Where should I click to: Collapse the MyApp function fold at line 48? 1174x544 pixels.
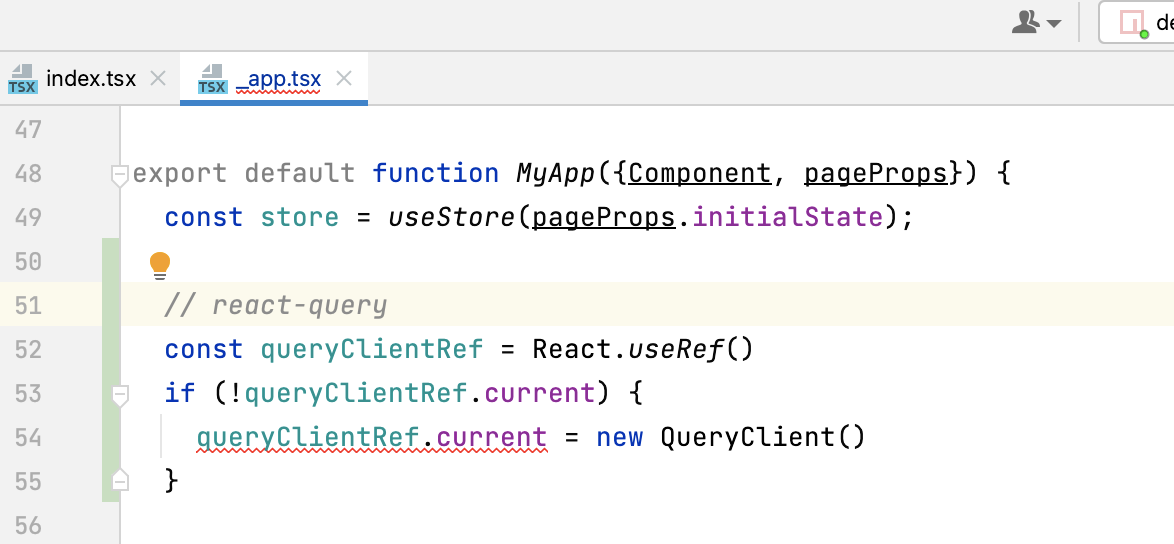120,175
